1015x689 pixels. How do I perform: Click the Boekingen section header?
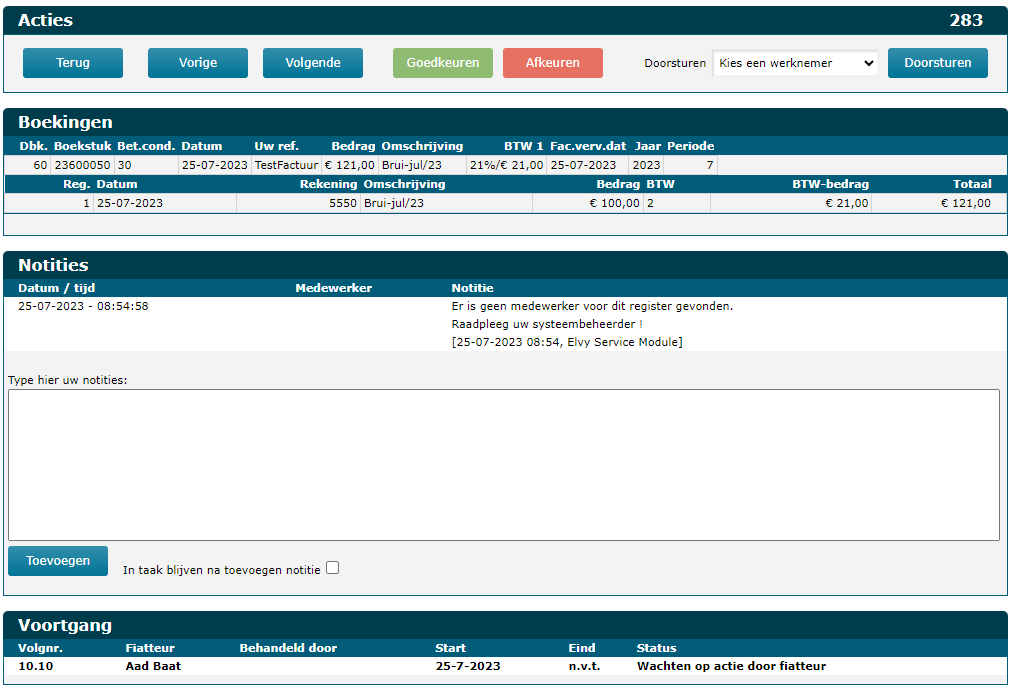tap(65, 122)
